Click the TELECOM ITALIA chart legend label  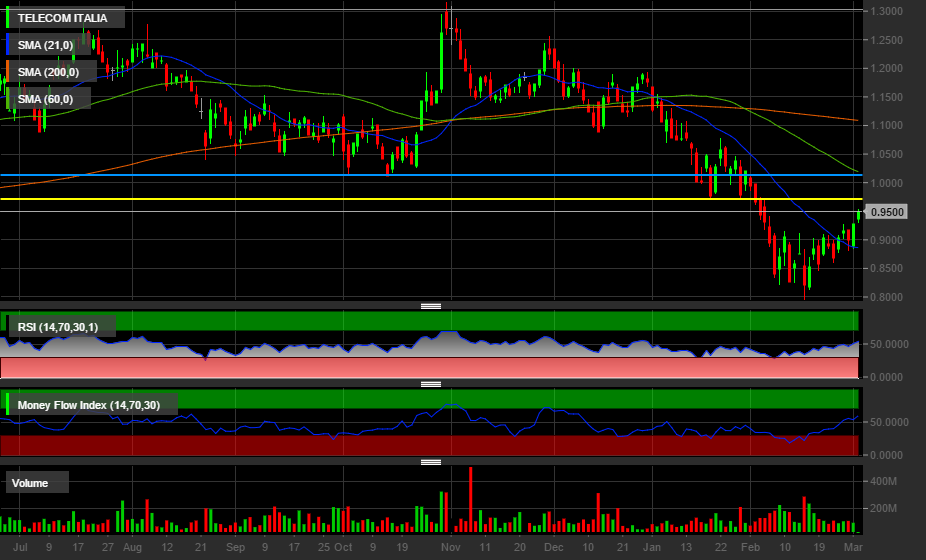(63, 18)
